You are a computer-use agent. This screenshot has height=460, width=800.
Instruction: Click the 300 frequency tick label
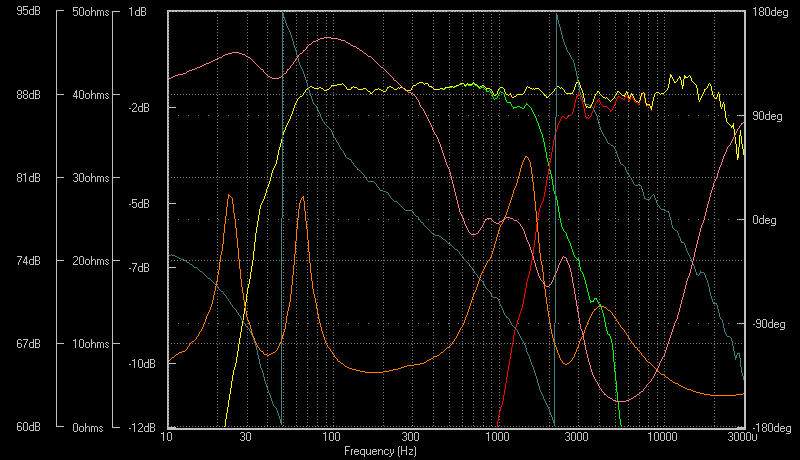410,437
